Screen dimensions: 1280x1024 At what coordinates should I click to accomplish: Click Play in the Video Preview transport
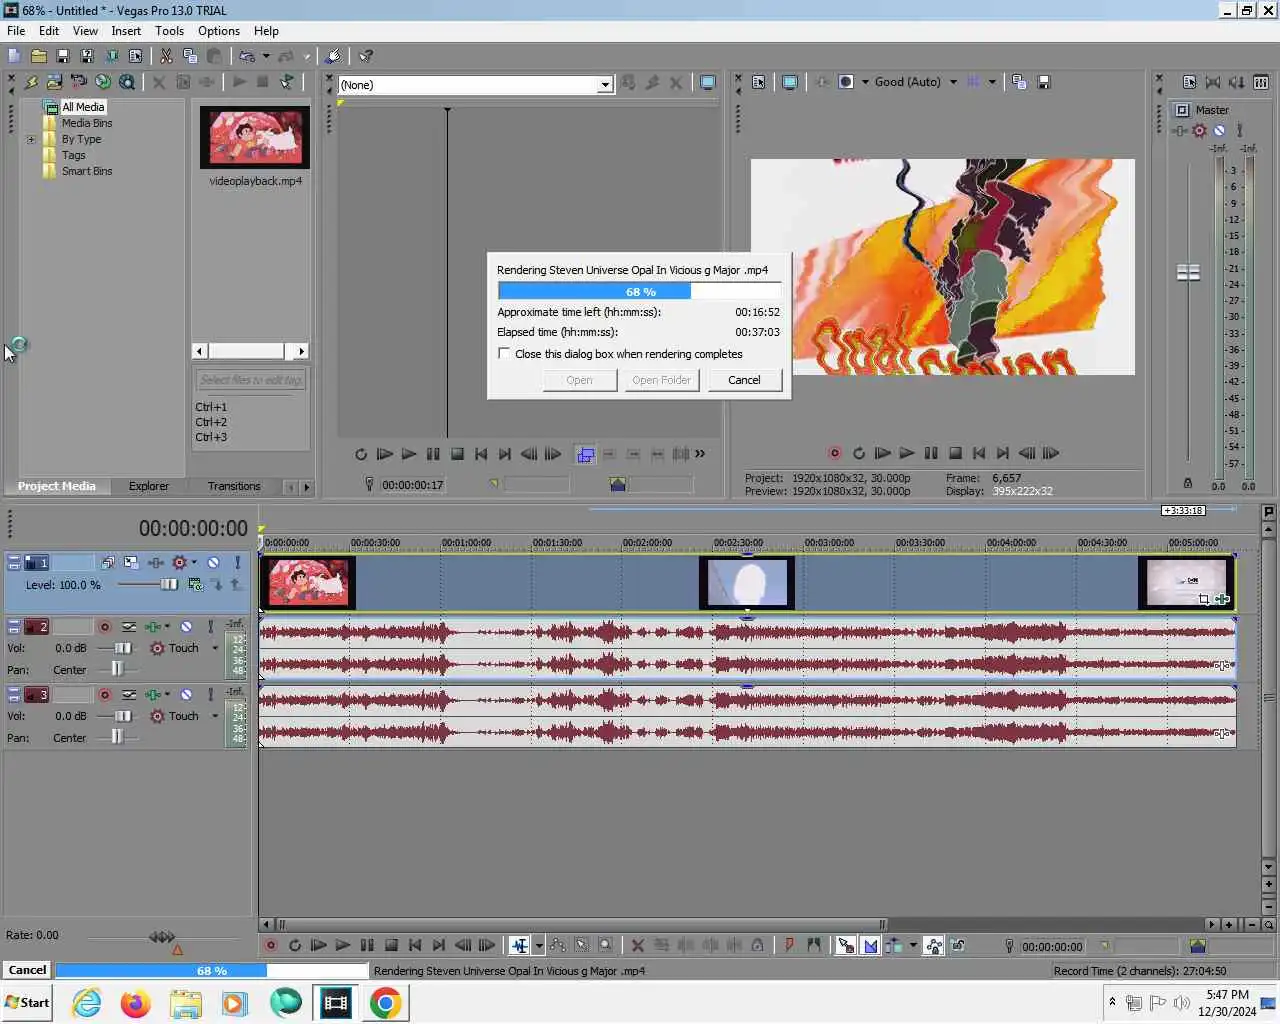coord(906,453)
